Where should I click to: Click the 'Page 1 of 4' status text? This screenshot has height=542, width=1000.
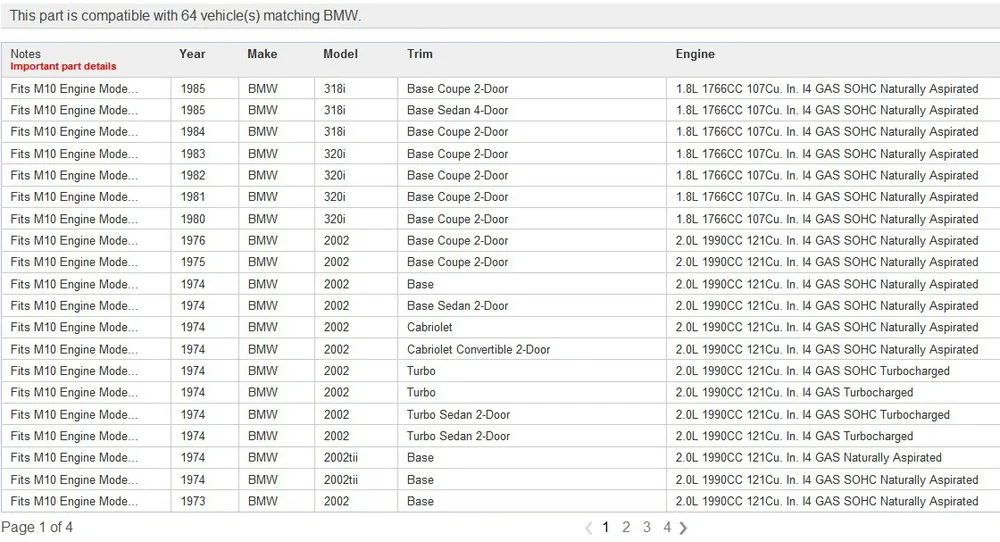point(37,527)
